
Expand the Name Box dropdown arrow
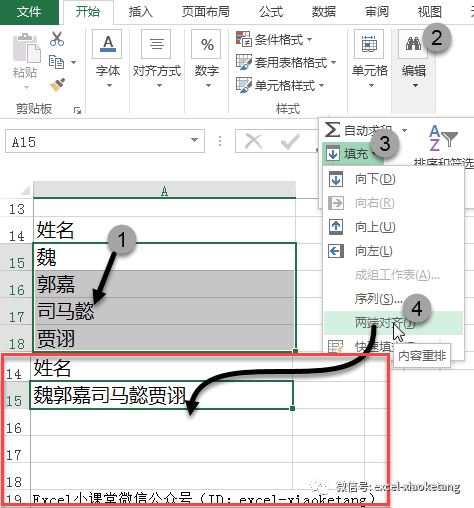pos(194,140)
